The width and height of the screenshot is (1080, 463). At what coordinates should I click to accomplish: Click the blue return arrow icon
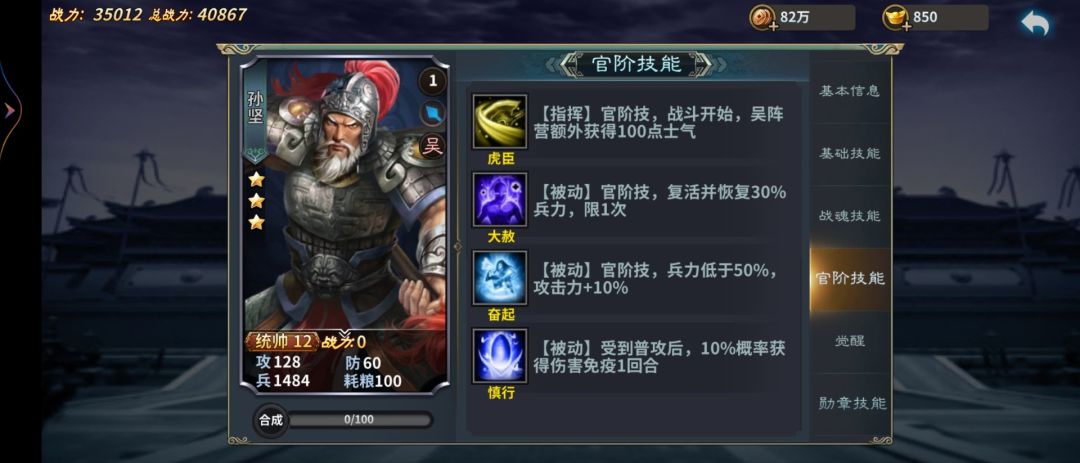pos(1035,22)
